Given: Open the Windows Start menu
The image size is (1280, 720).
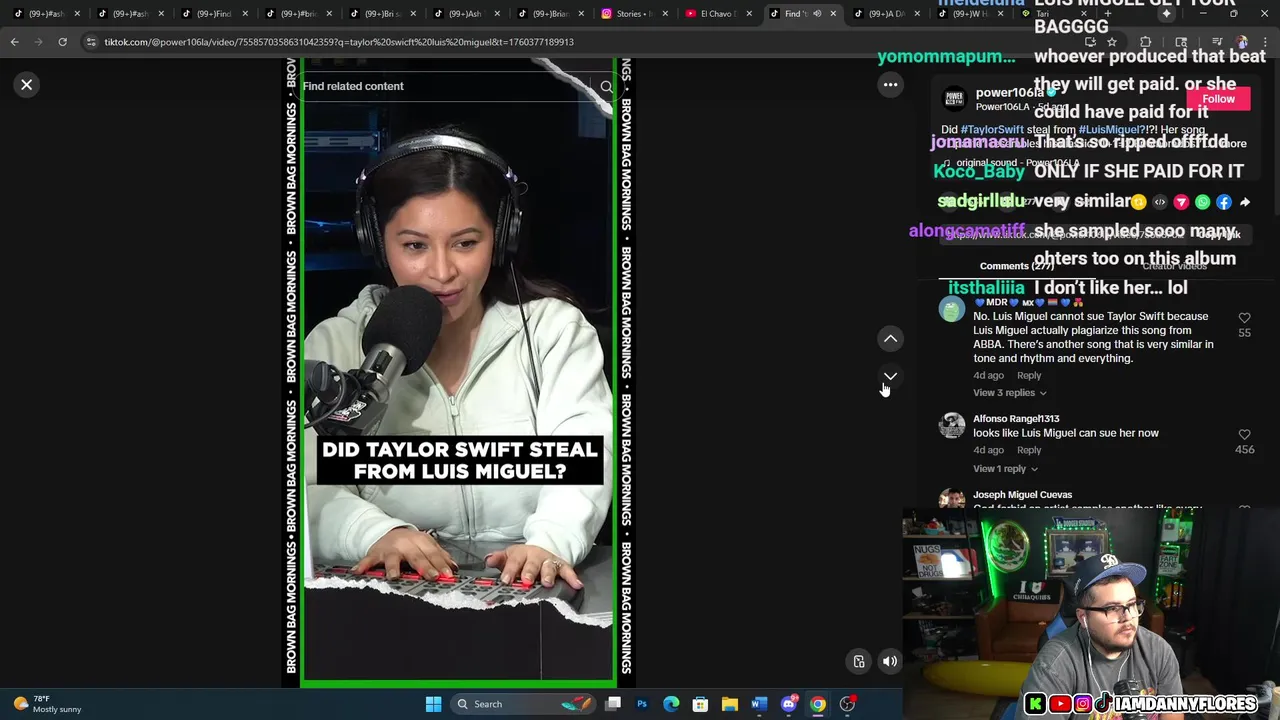Looking at the screenshot, I should 433,704.
